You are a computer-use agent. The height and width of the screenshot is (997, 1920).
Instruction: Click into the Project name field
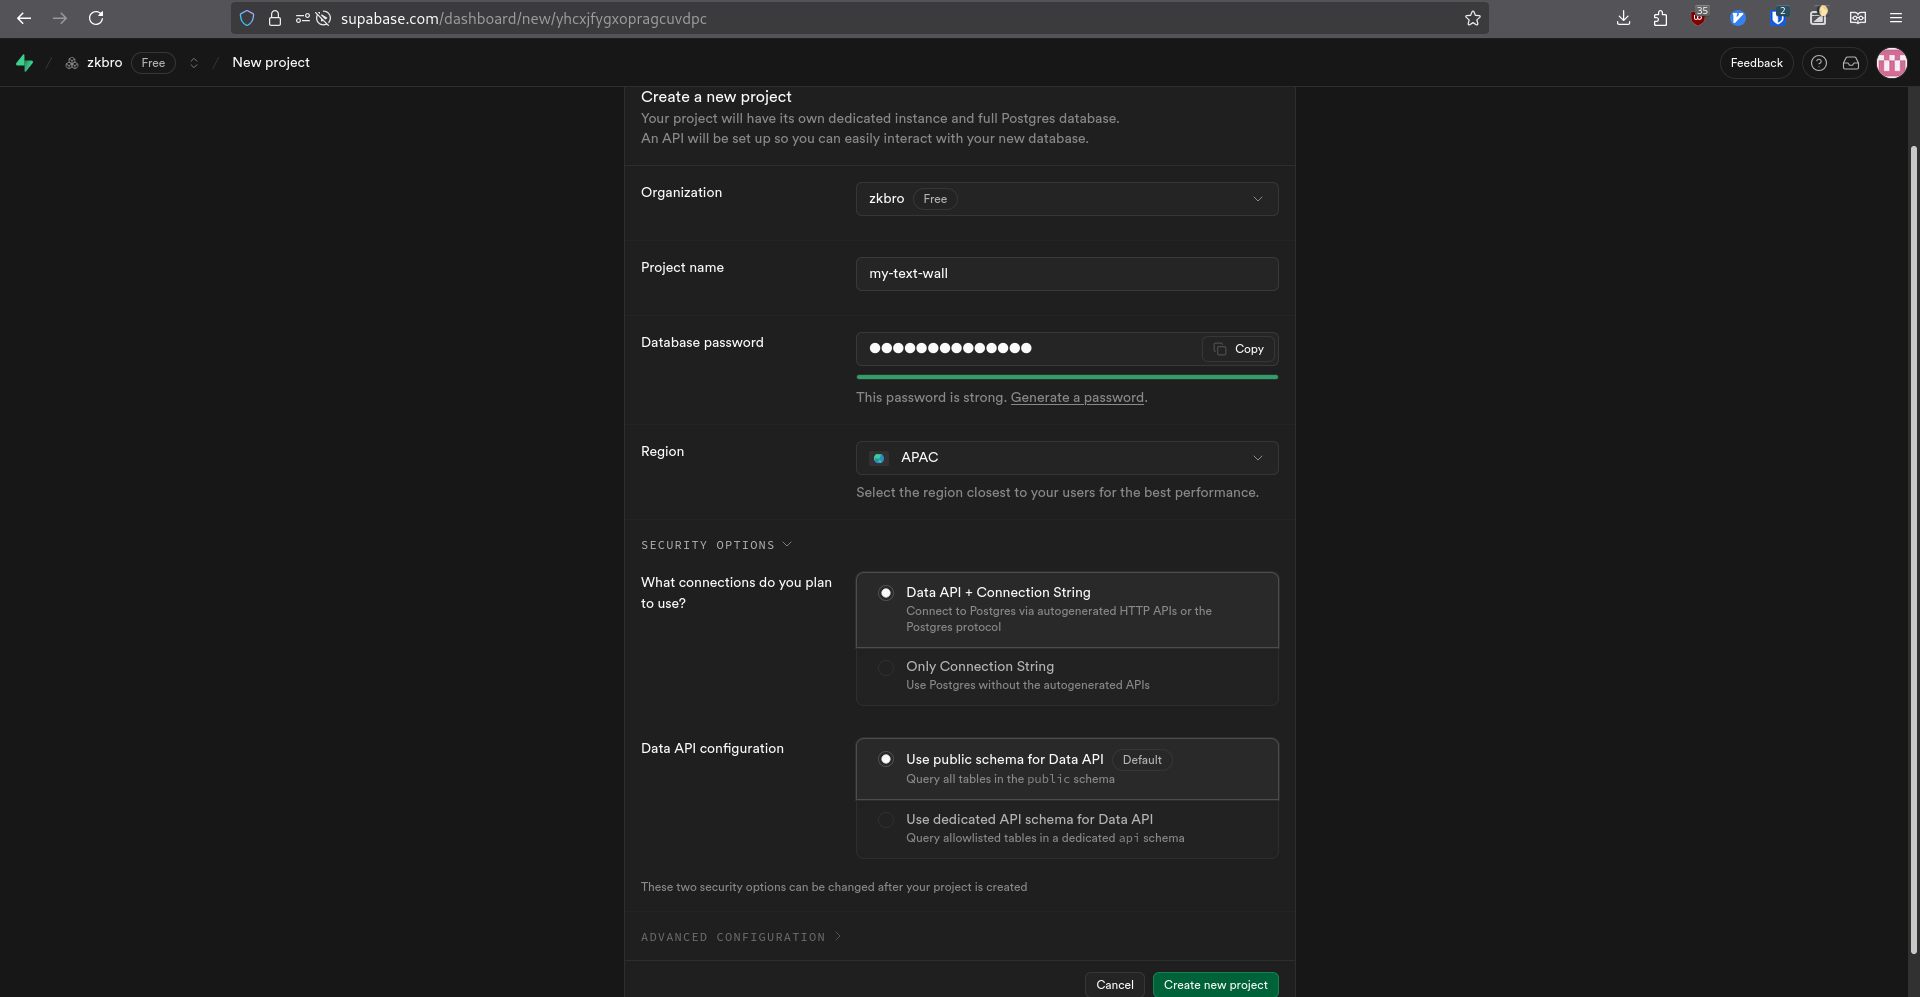click(x=1066, y=274)
